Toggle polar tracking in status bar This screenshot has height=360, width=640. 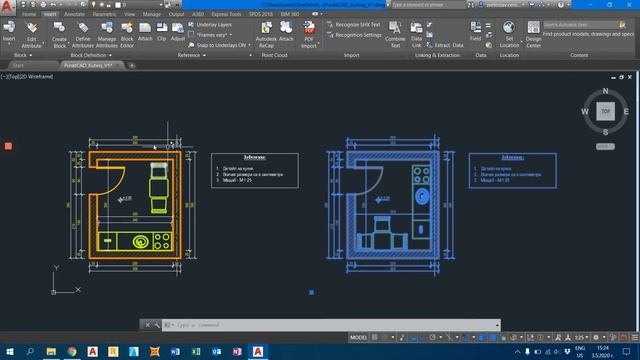[432, 338]
